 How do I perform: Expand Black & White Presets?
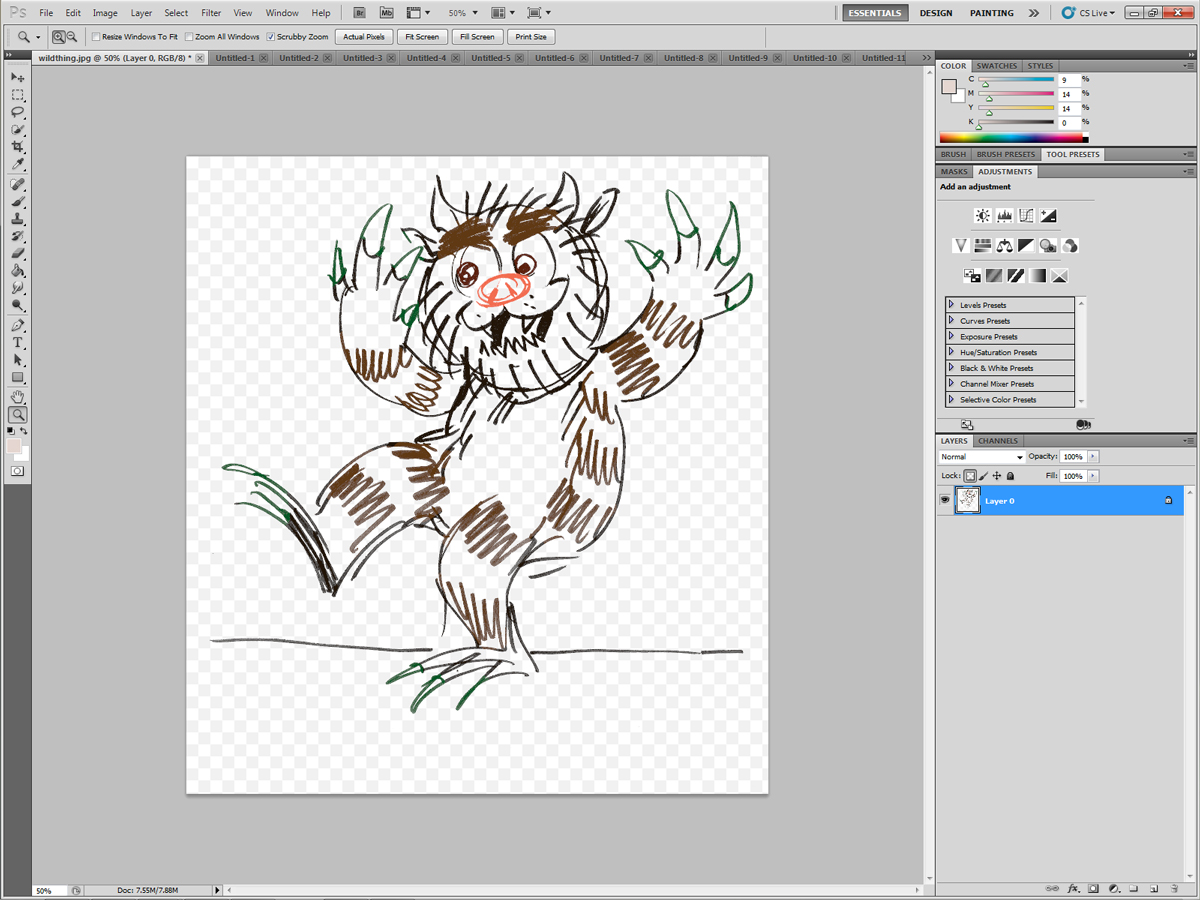pyautogui.click(x=951, y=368)
